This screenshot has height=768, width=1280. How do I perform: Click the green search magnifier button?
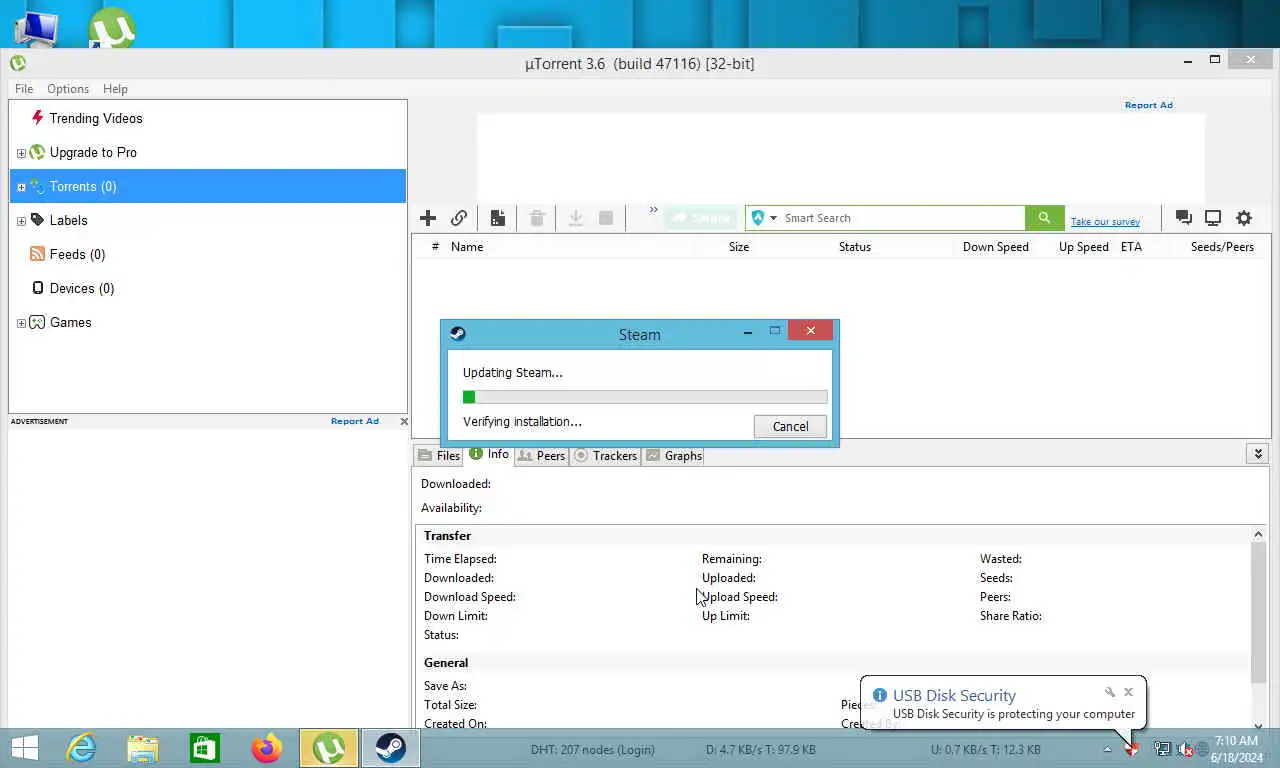pos(1044,218)
